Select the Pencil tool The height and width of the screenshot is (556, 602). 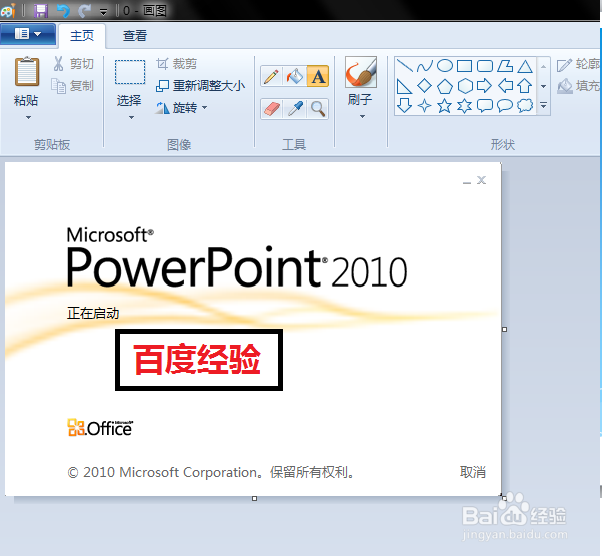pyautogui.click(x=271, y=76)
